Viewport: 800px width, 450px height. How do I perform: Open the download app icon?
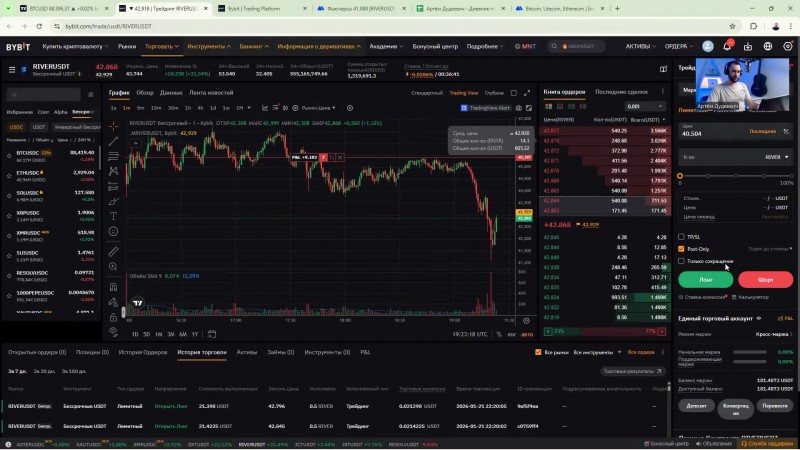(747, 46)
